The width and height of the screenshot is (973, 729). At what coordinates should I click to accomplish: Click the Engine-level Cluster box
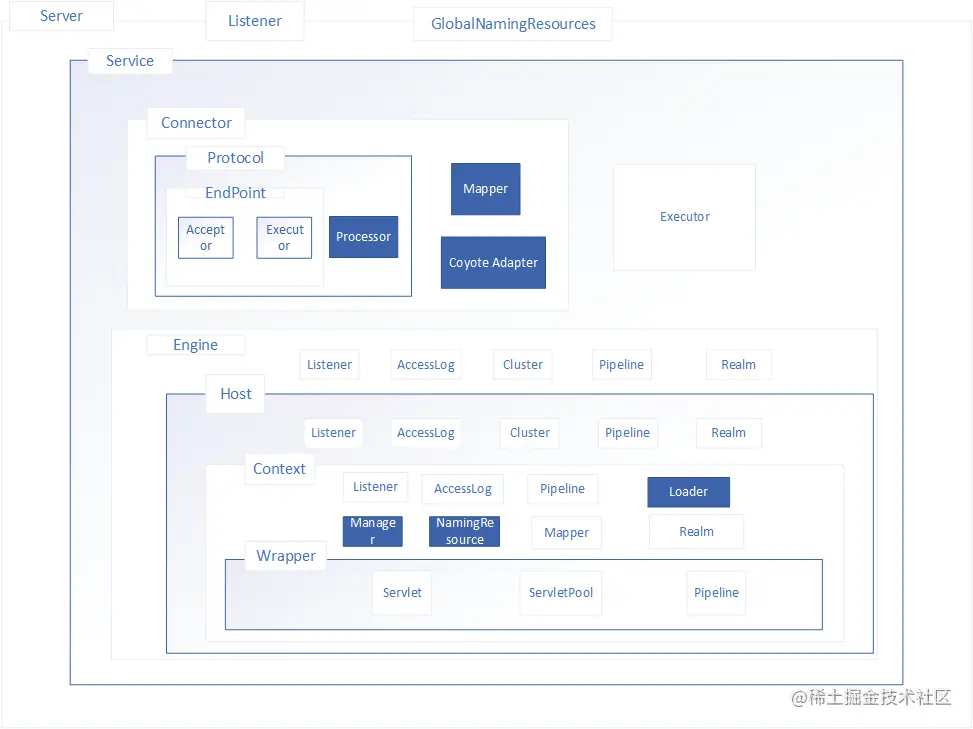pos(522,365)
